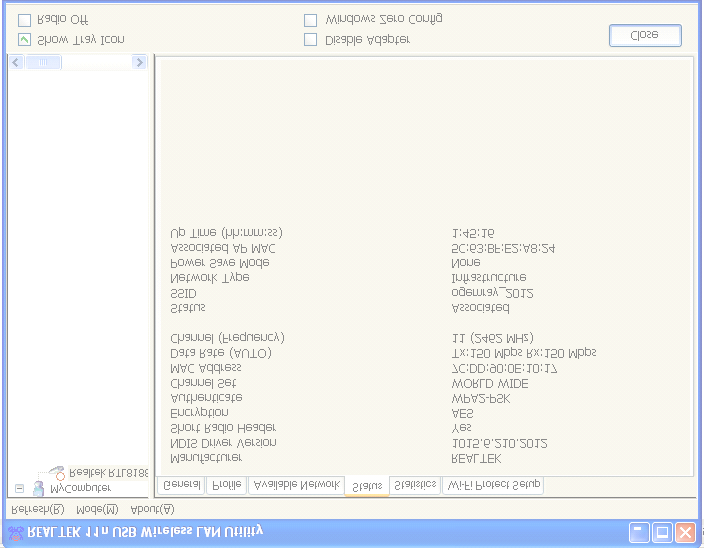
Task: Click the Associated AP MAC label
Action: 223,248
